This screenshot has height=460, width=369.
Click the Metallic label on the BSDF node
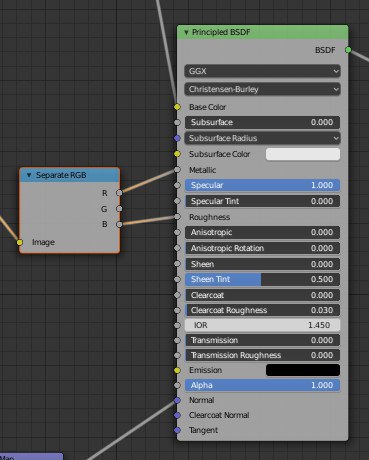click(202, 170)
